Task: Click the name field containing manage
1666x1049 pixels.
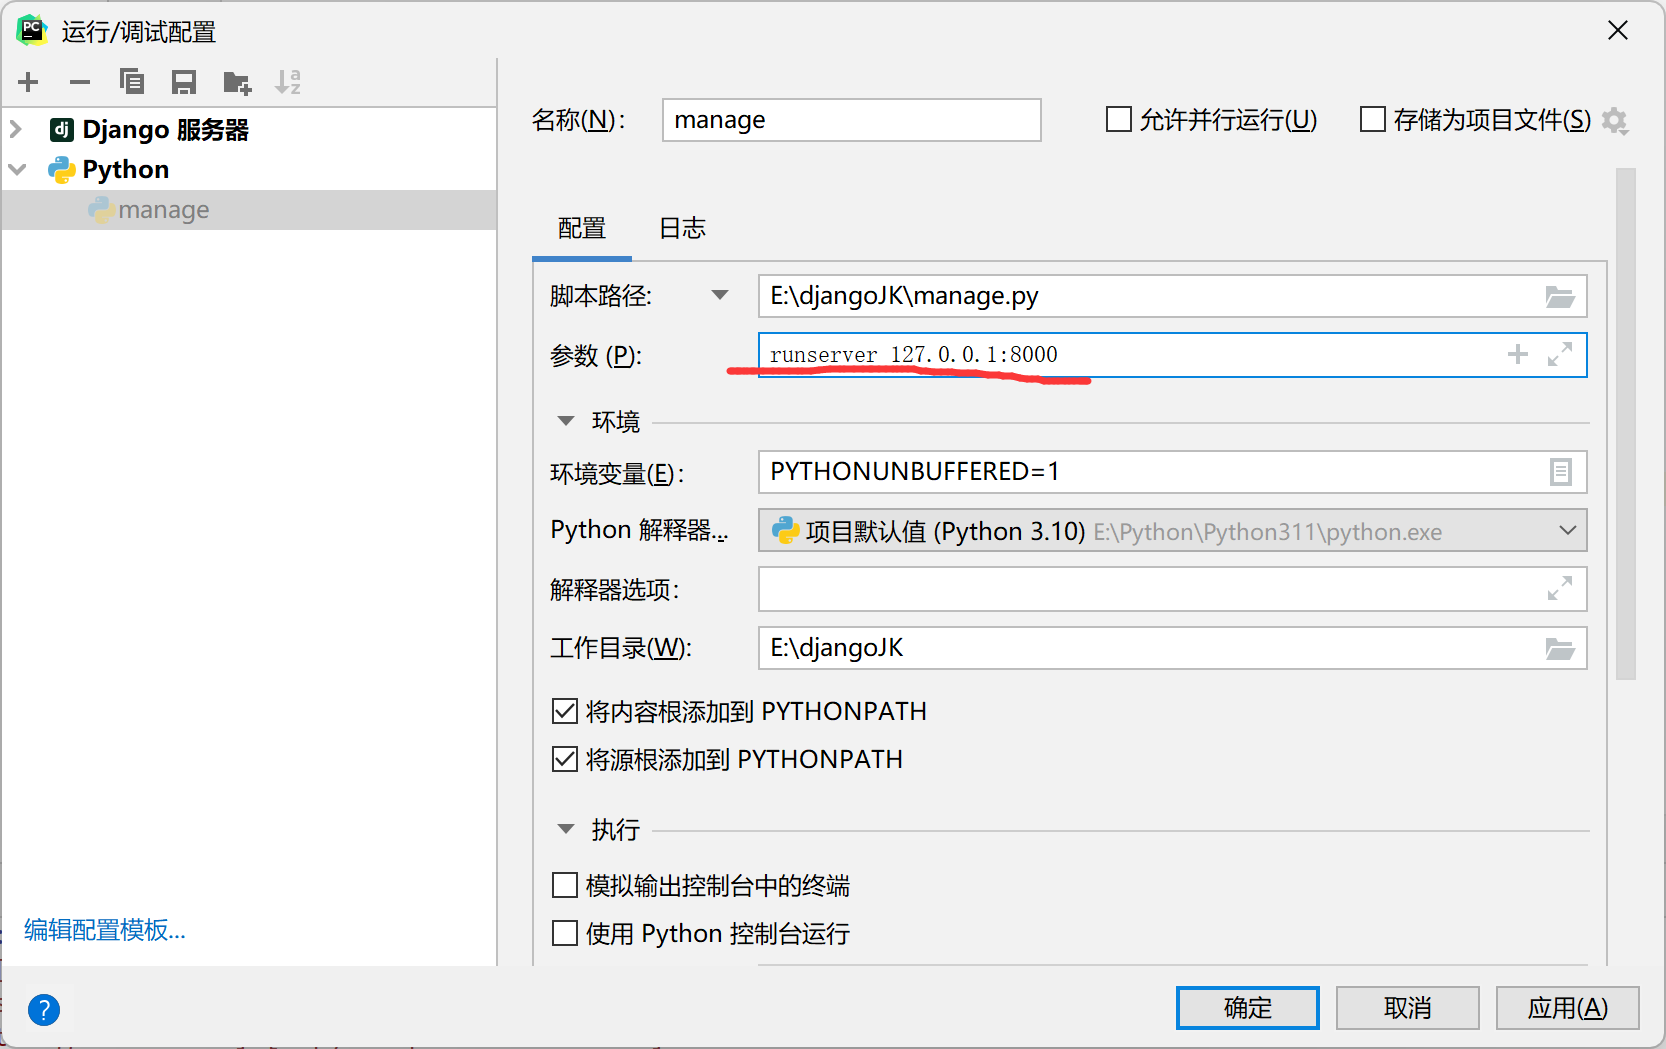Action: click(x=852, y=120)
